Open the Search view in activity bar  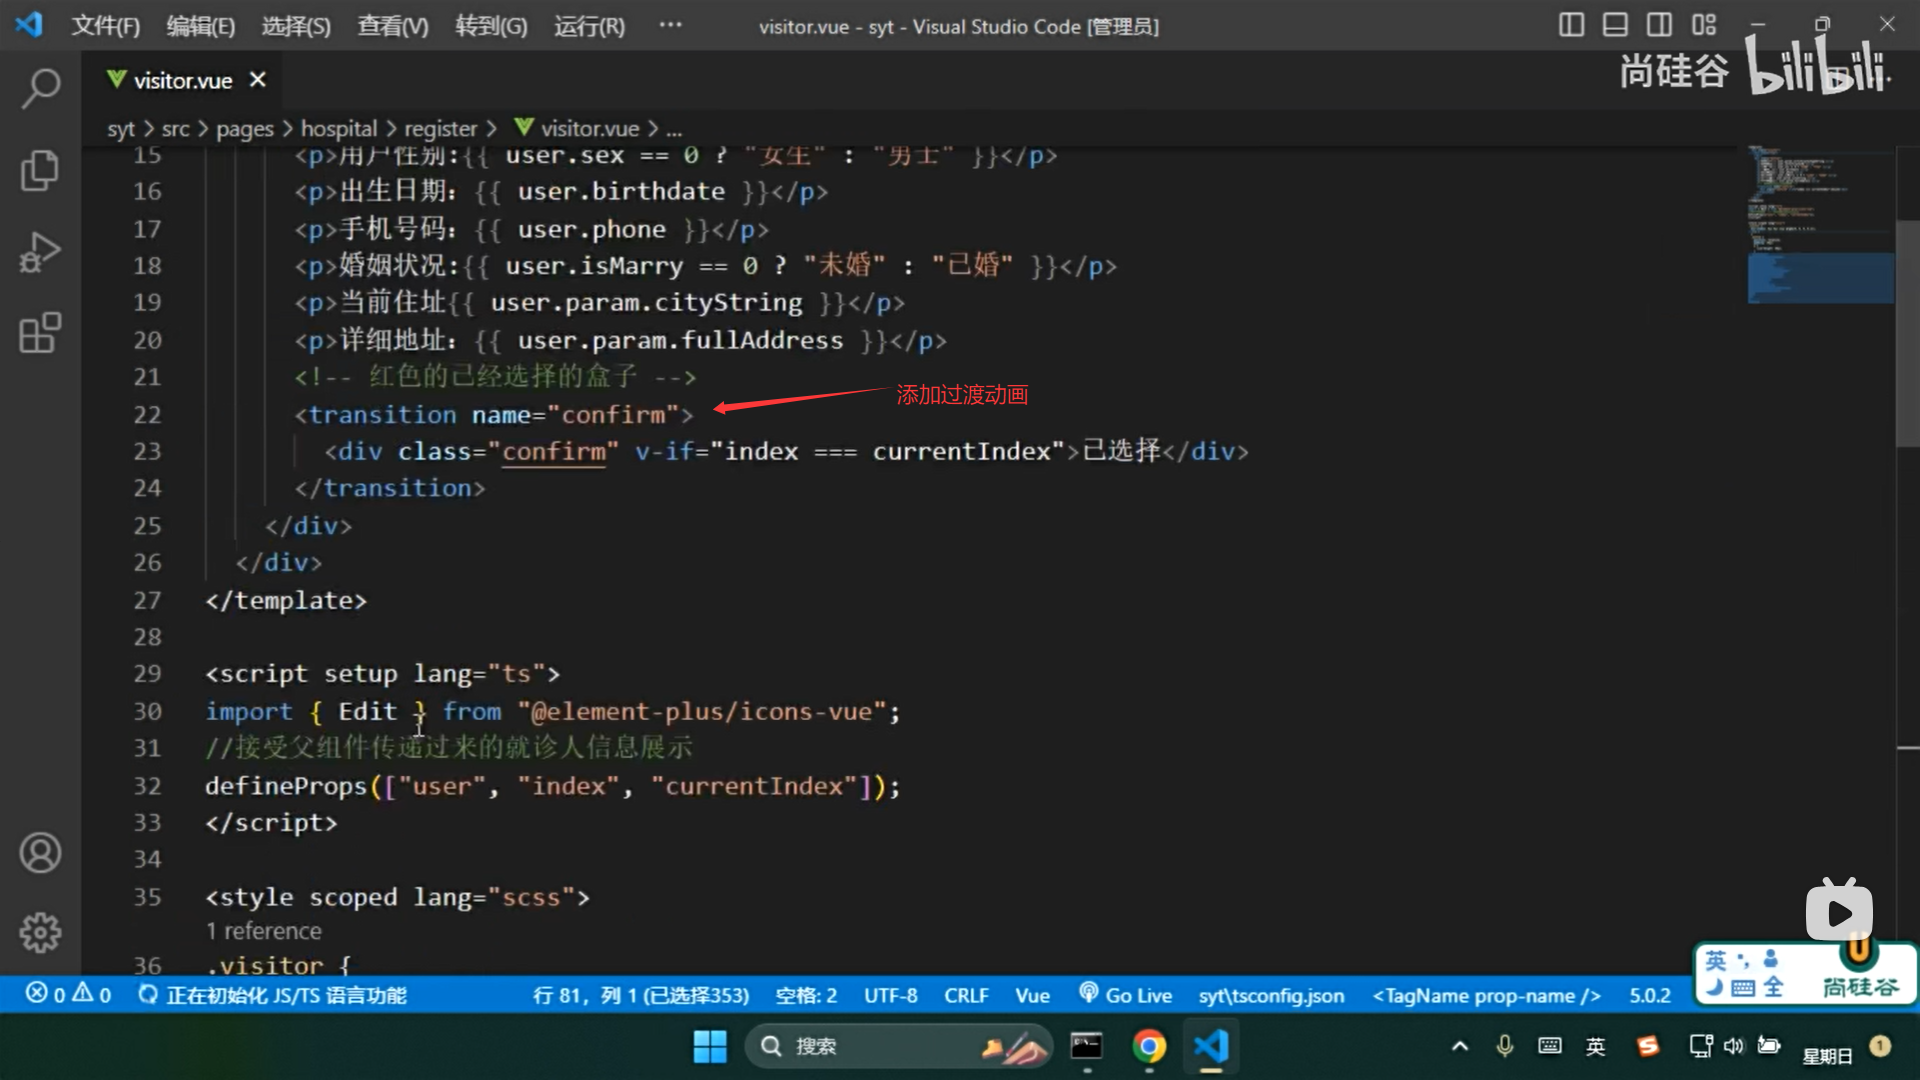[40, 88]
